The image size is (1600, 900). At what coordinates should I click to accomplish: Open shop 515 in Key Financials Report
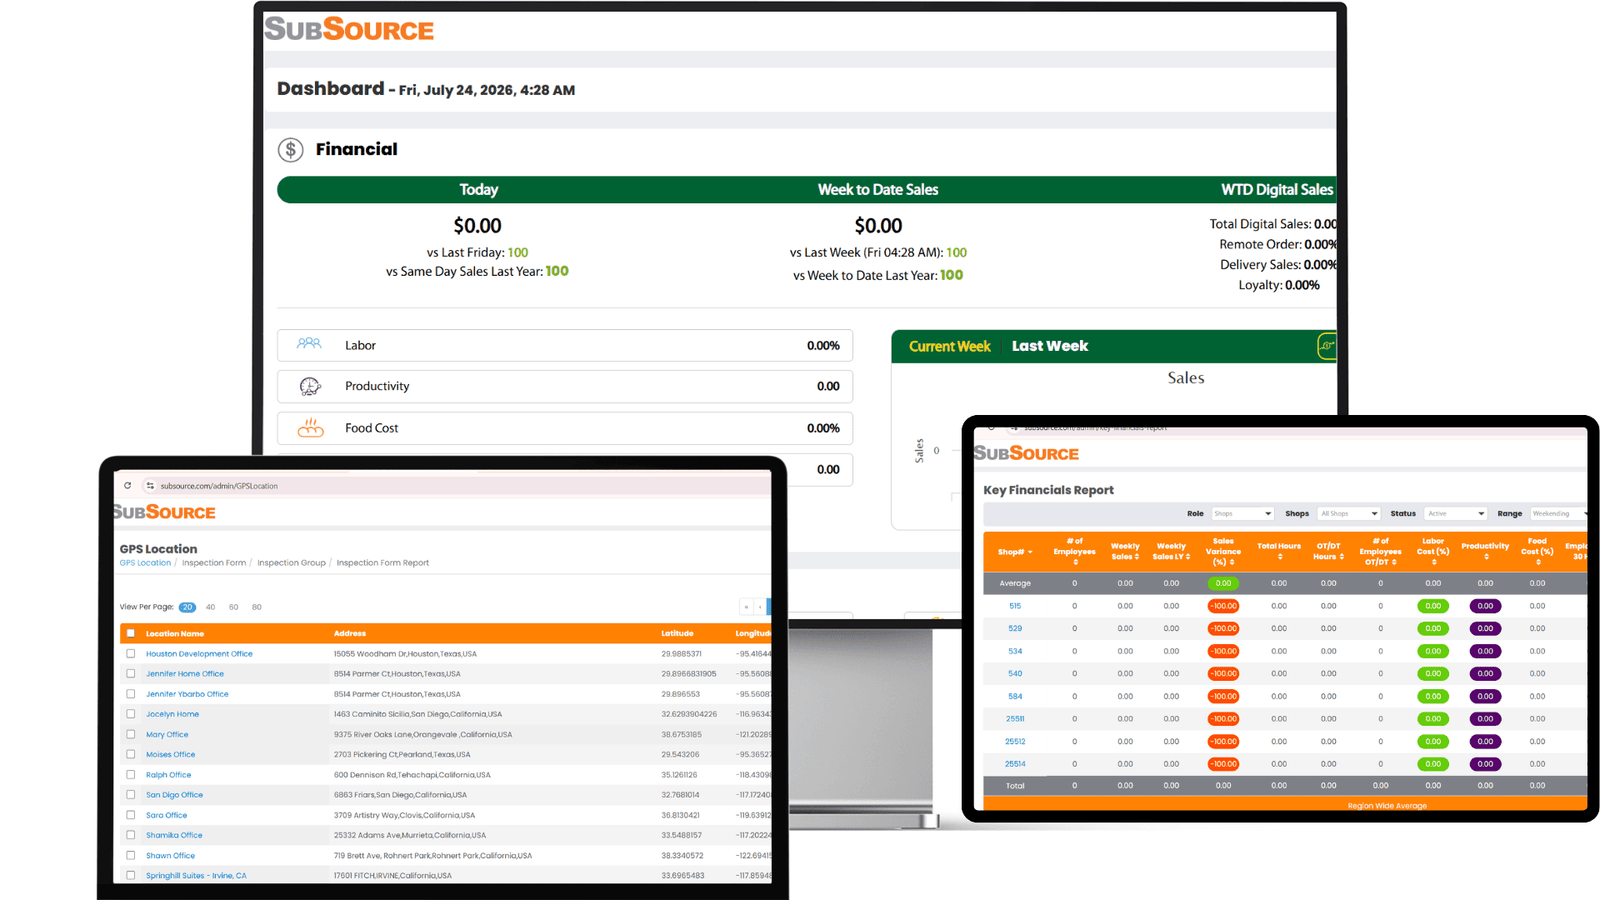point(1015,606)
